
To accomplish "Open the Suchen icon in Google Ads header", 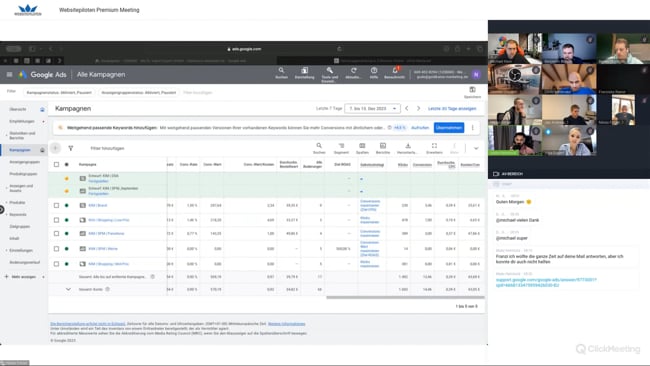I will click(x=281, y=73).
